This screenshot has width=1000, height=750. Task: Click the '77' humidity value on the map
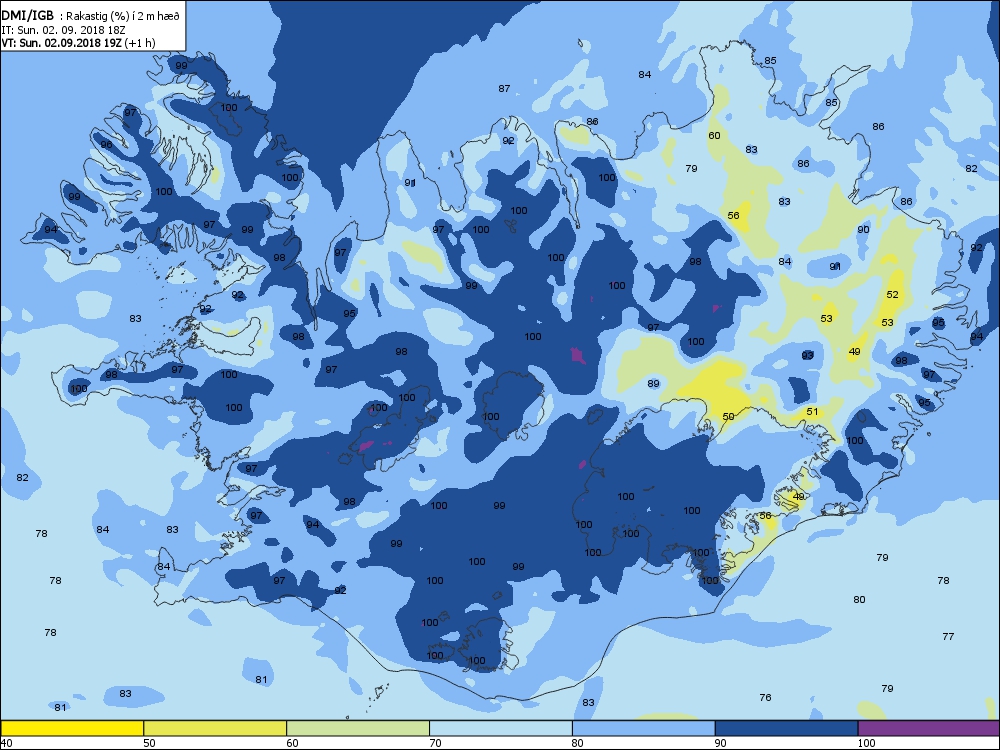click(x=948, y=636)
